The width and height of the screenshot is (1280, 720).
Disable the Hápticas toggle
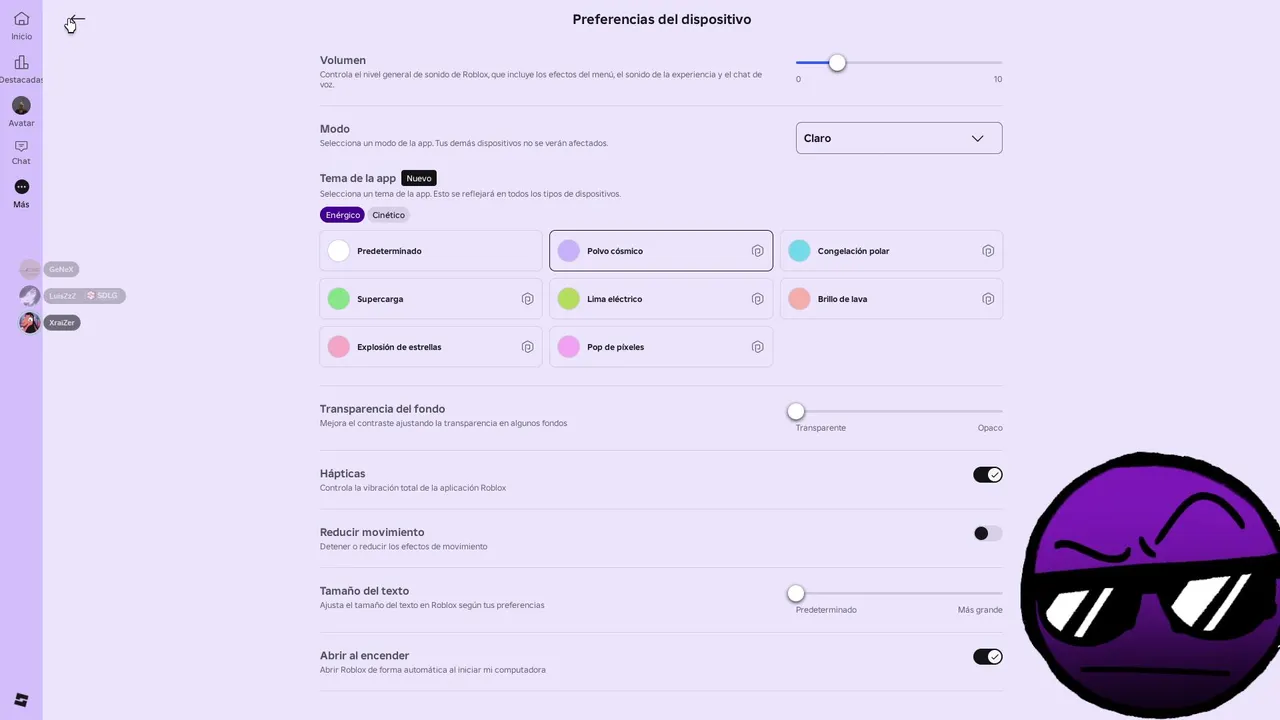[x=987, y=475]
